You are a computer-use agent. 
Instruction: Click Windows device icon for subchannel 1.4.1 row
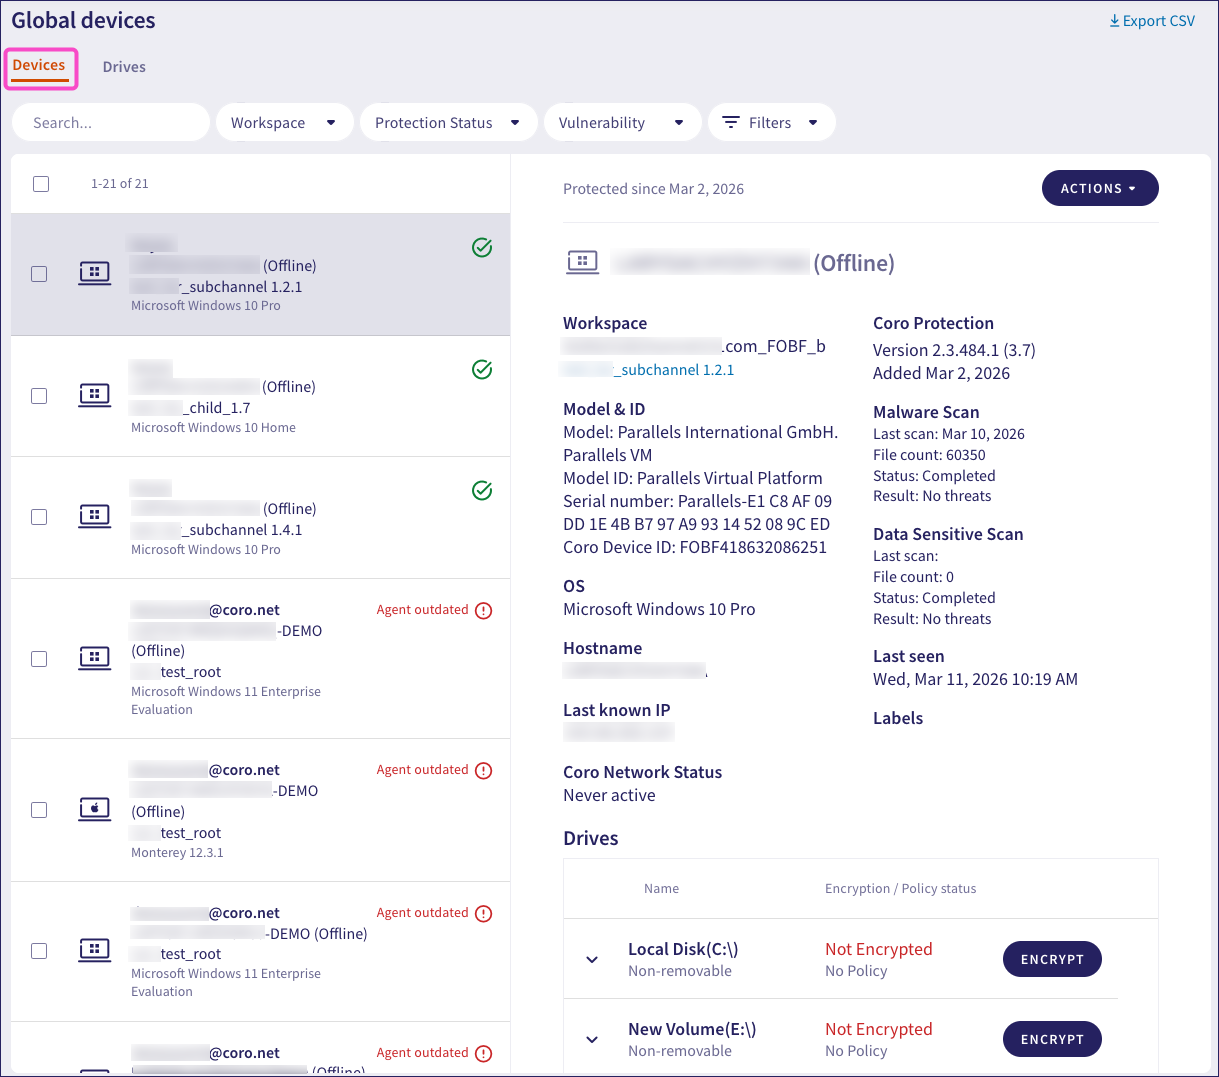(x=95, y=516)
